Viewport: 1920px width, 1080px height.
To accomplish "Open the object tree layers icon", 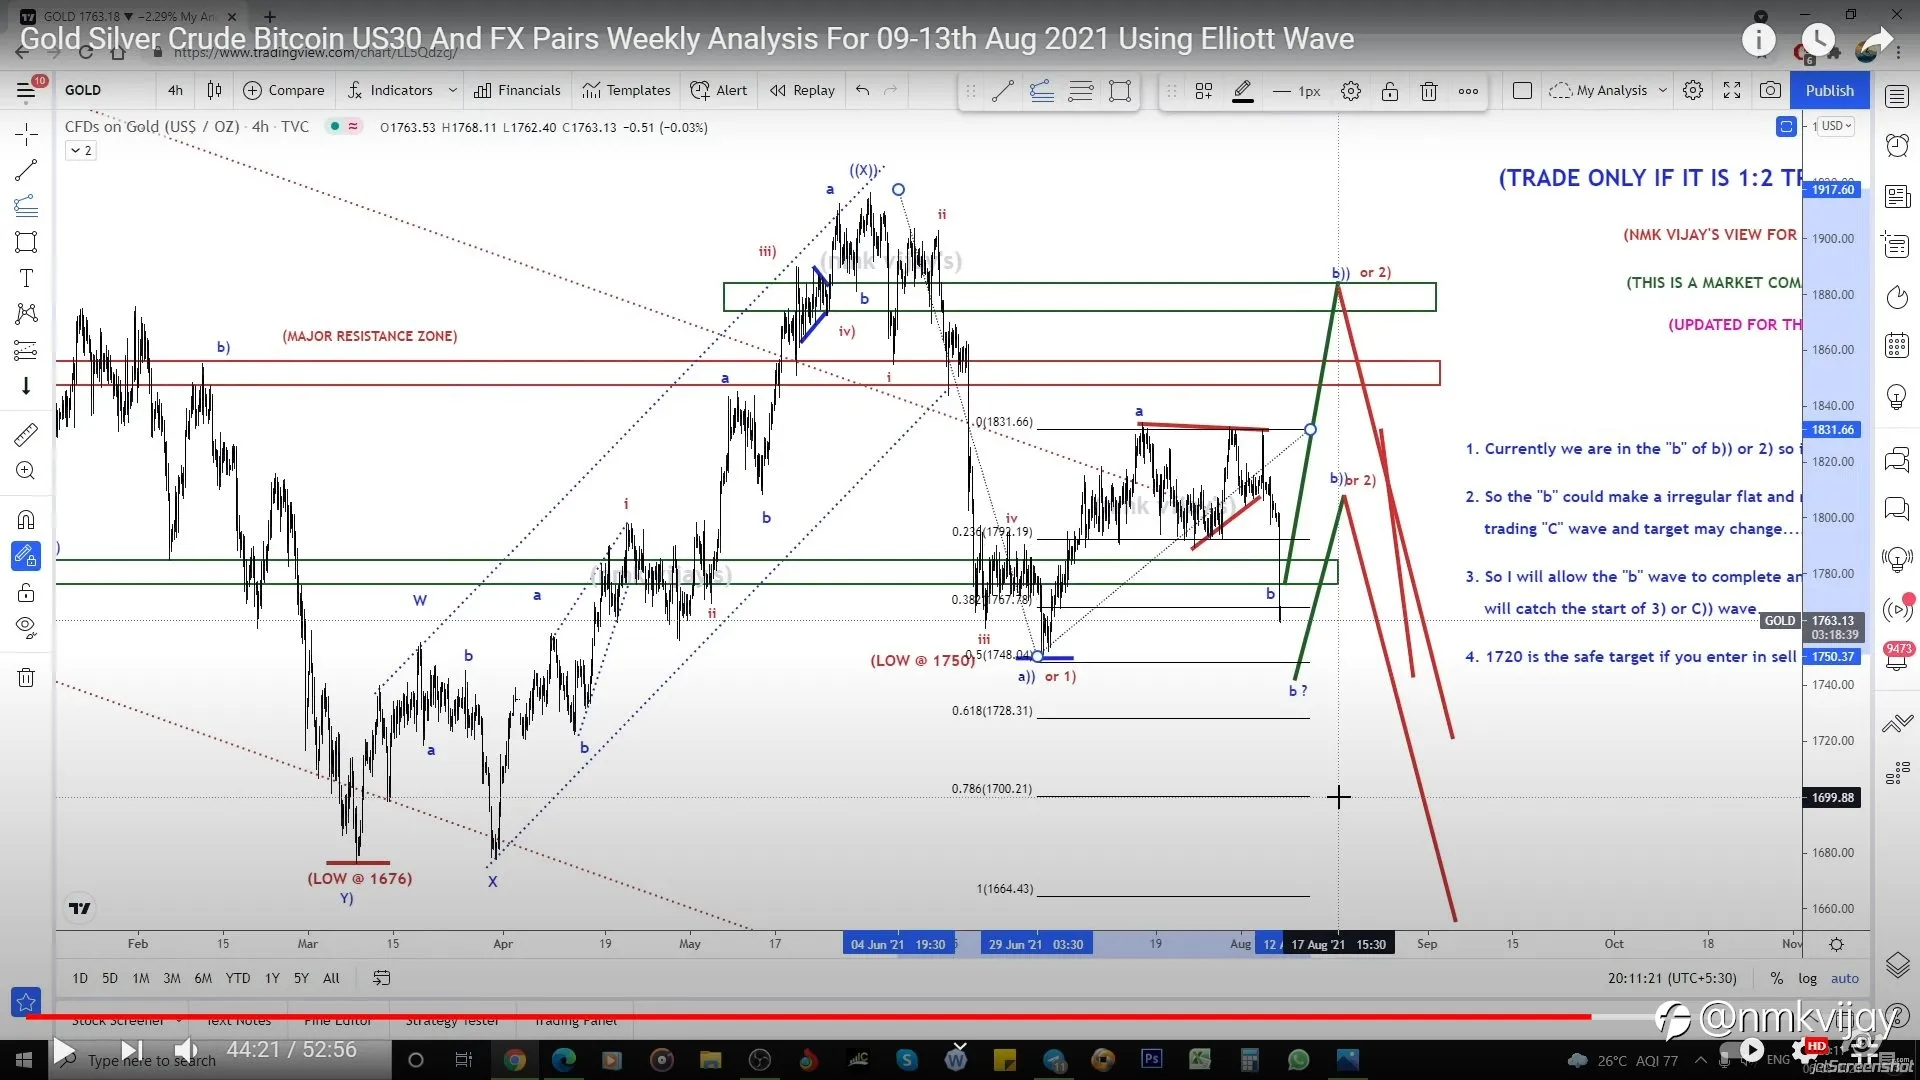I will tap(1897, 965).
